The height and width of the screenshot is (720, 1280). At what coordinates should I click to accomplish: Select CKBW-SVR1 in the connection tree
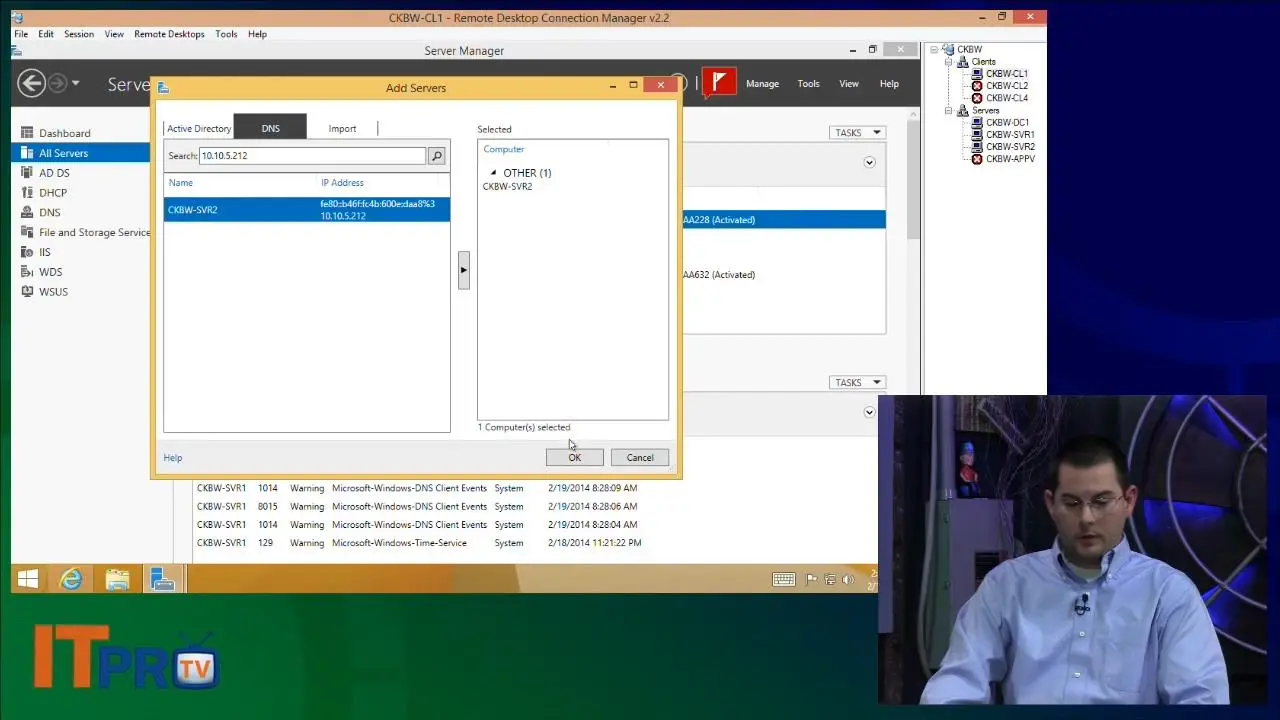tap(1010, 135)
